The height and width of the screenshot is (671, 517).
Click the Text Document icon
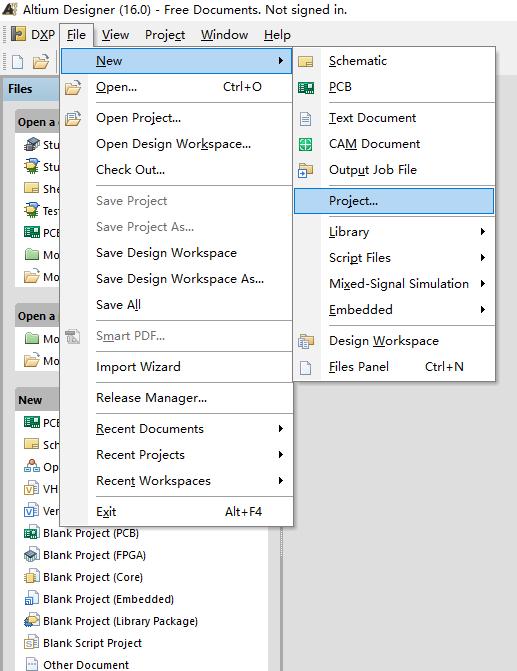click(x=306, y=119)
